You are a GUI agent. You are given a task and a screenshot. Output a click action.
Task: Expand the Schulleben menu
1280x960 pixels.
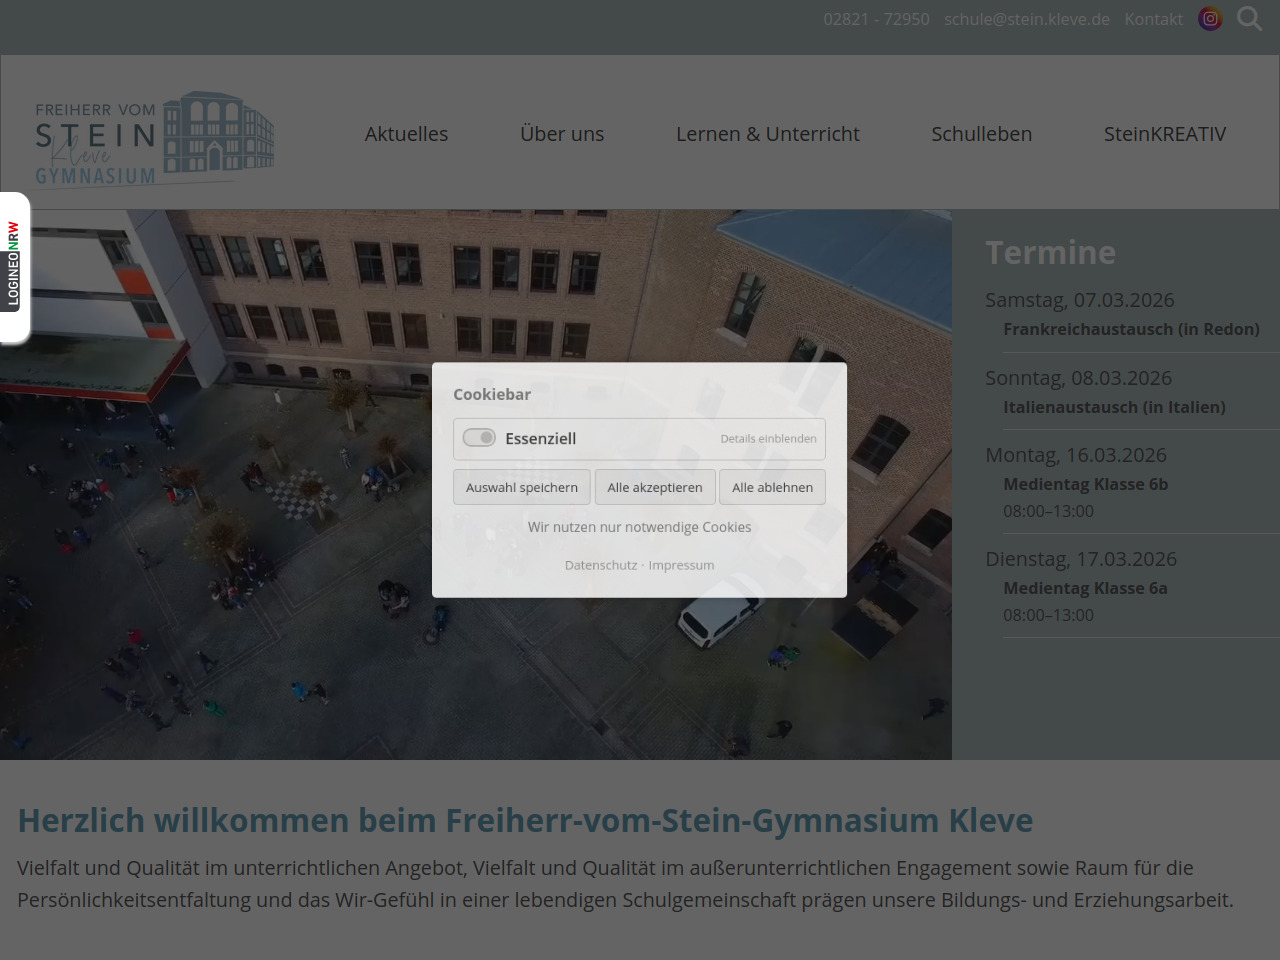point(981,134)
